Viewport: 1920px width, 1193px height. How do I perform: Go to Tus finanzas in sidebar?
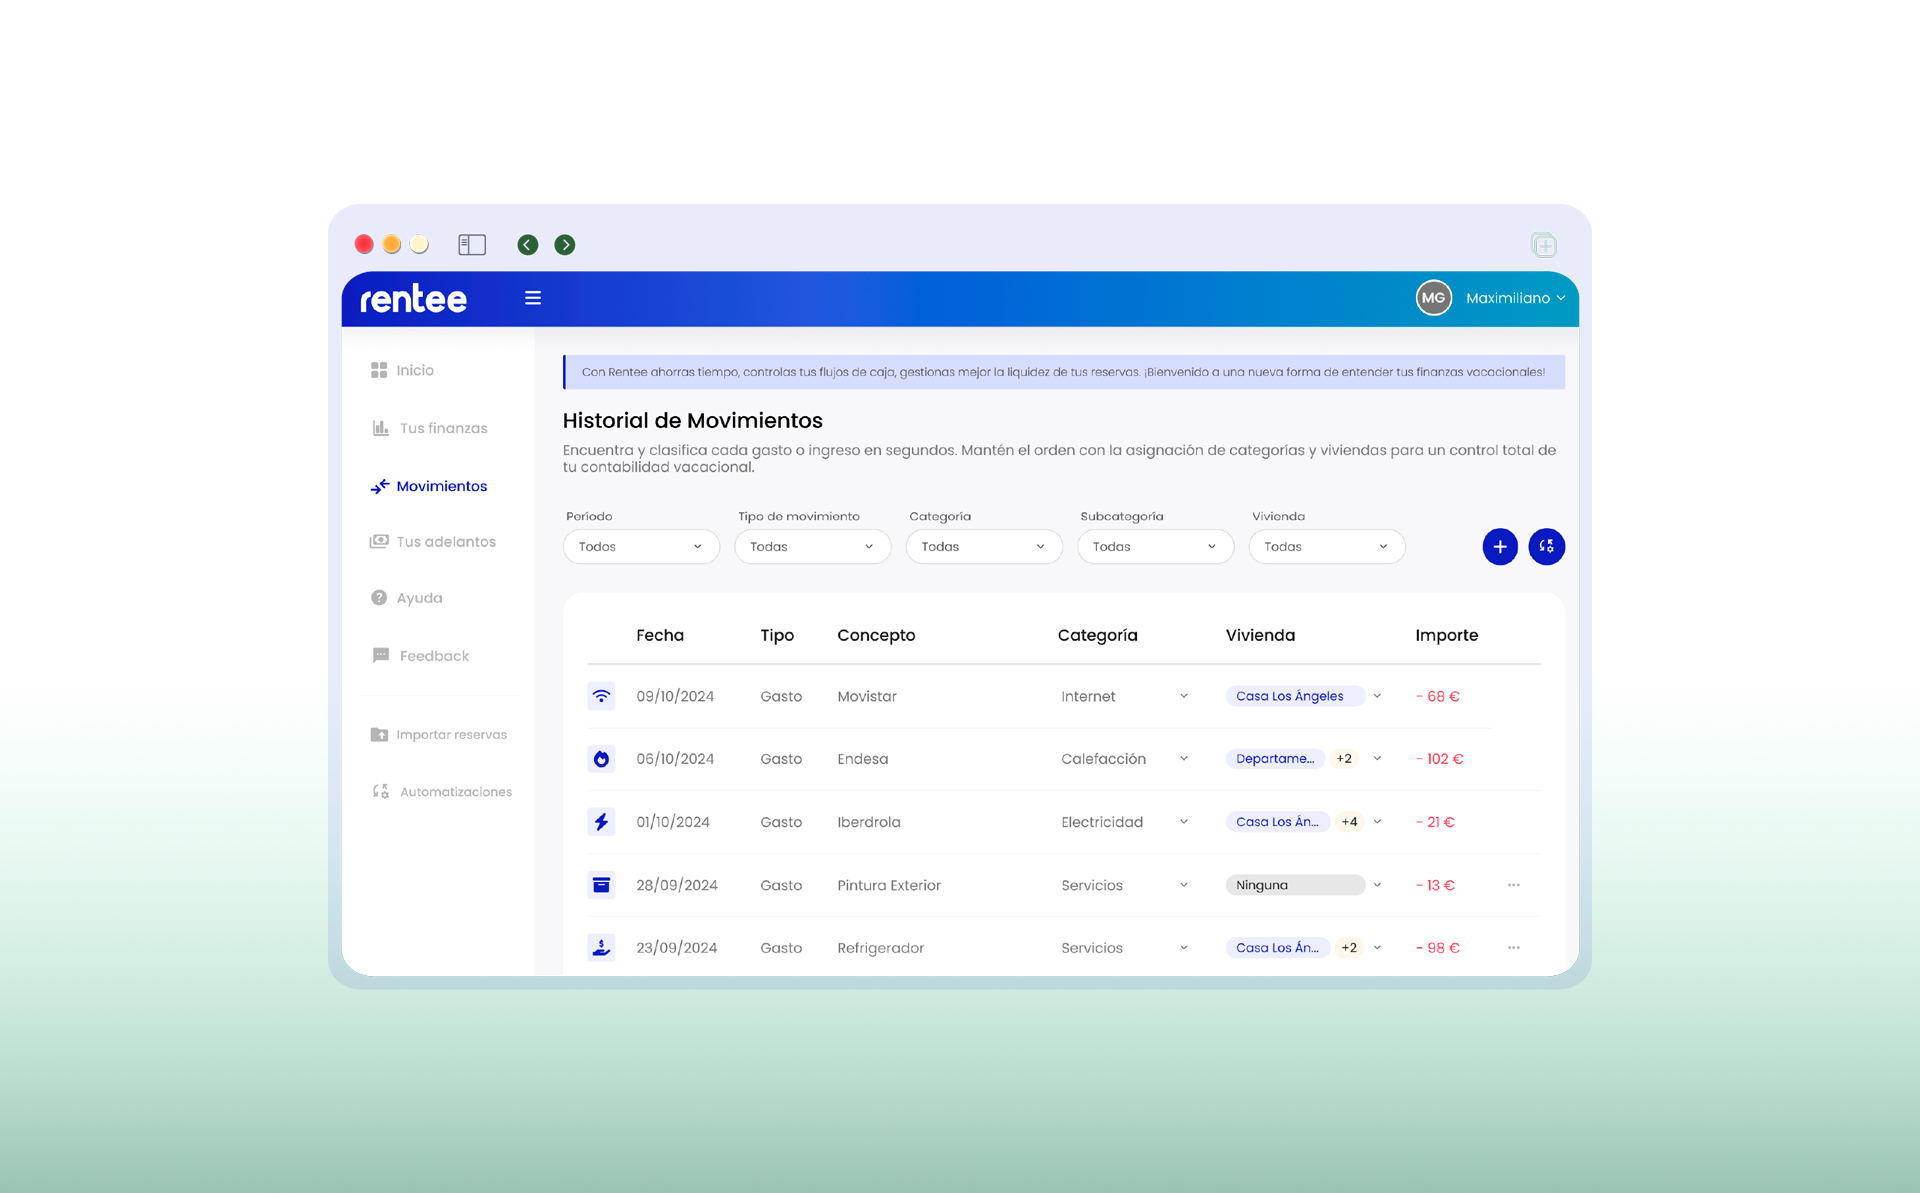442,428
